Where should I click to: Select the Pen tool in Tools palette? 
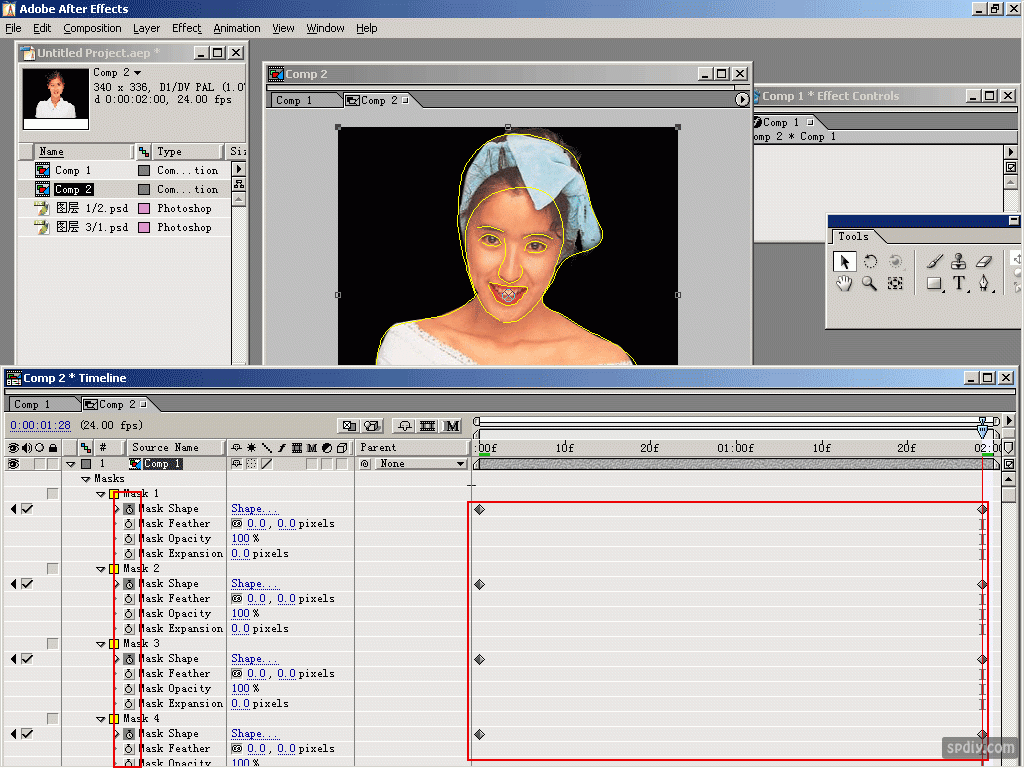(x=984, y=284)
